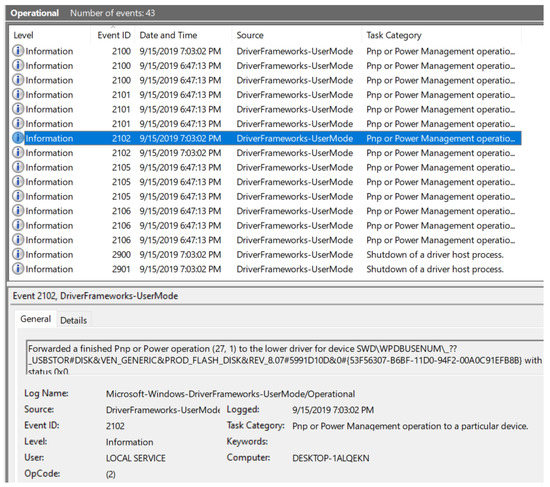
Task: Click the LOCAL SERVICE user value
Action: (x=136, y=458)
